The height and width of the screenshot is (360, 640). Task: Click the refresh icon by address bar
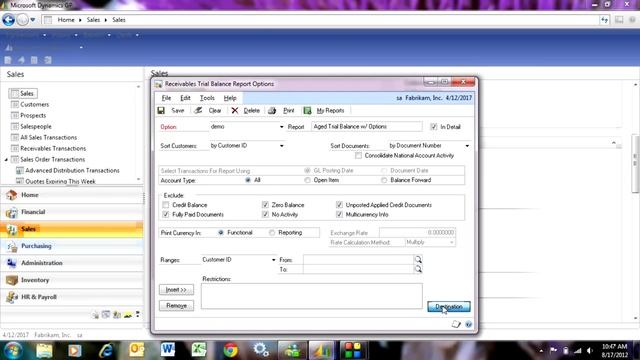(604, 20)
